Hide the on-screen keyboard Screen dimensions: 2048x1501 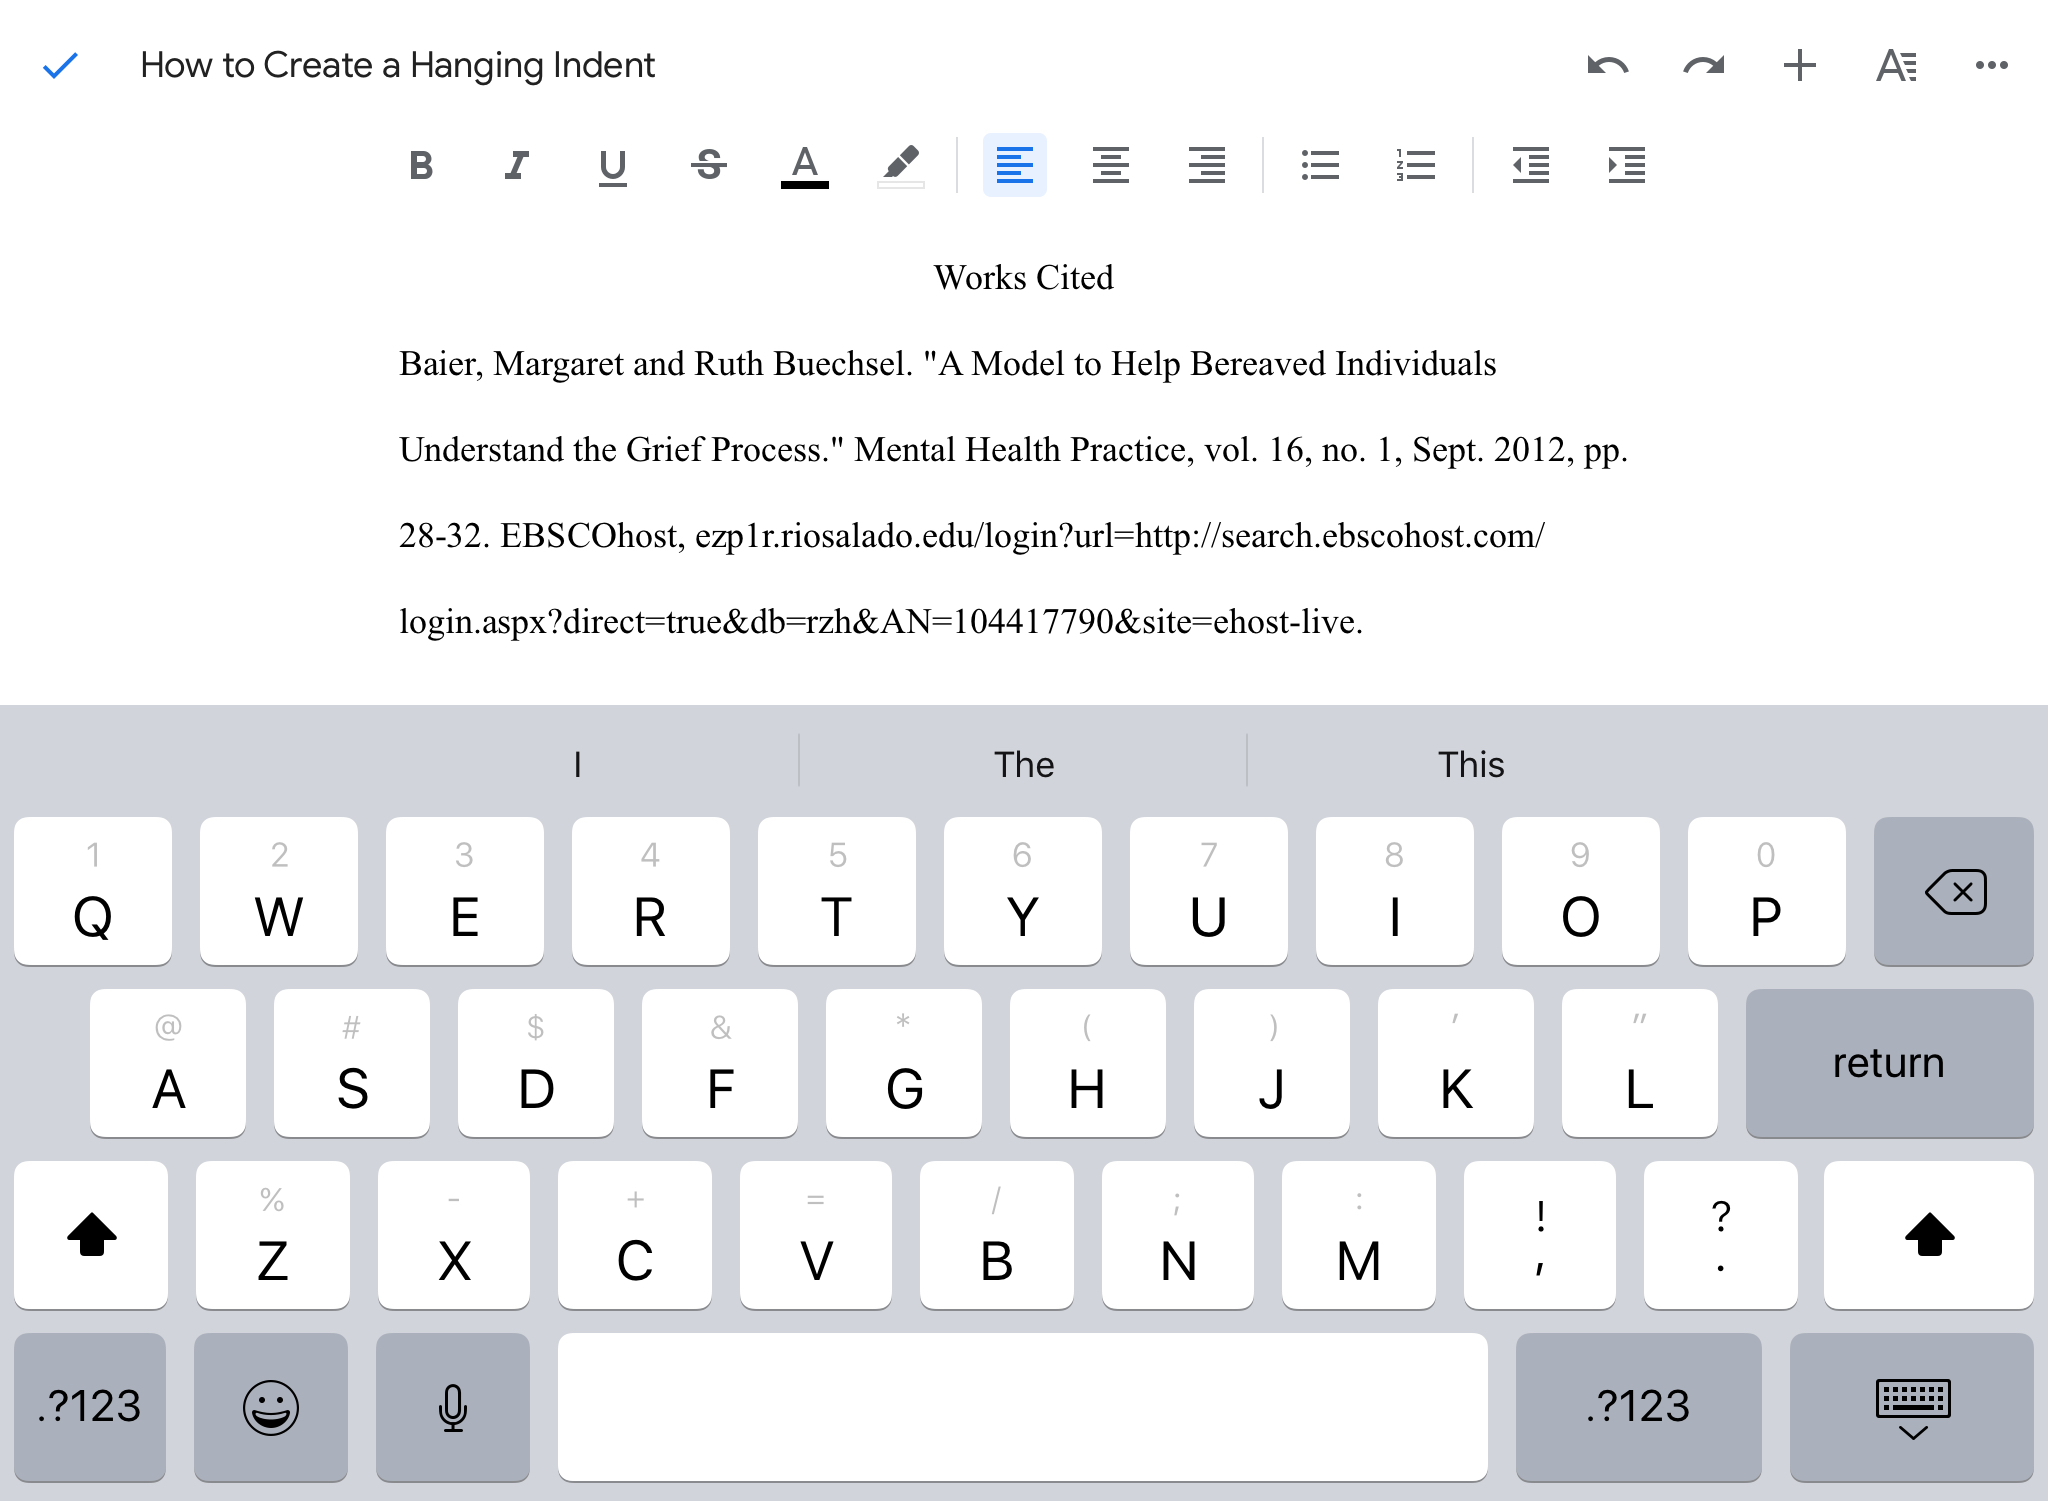point(1912,1407)
